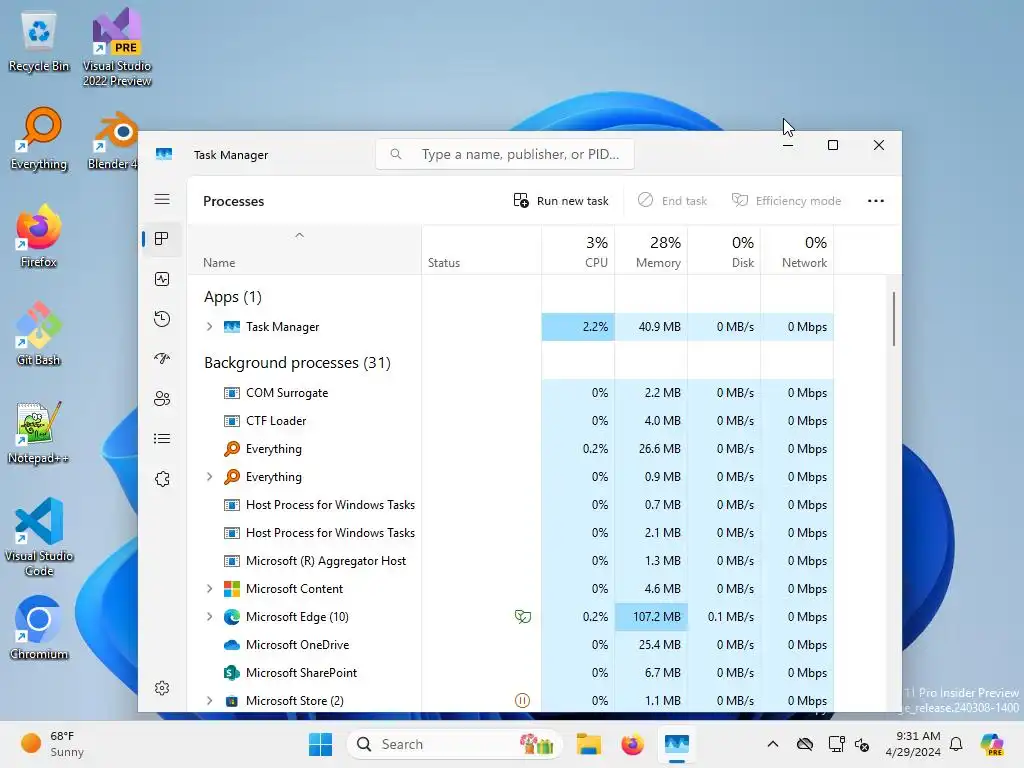
Task: Select the Notepad++ desktop shortcut
Action: tap(39, 432)
